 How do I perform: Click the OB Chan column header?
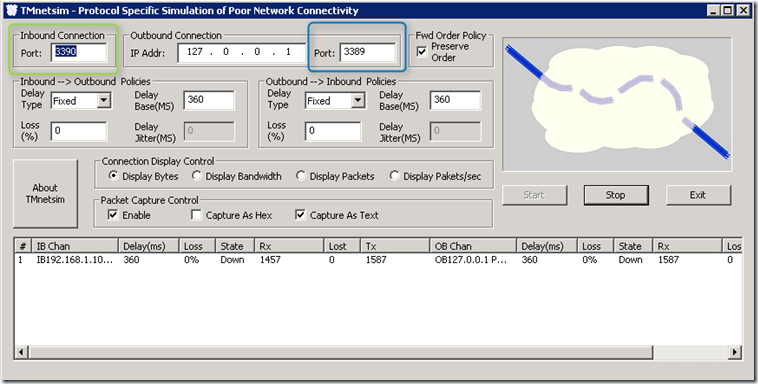[x=473, y=246]
